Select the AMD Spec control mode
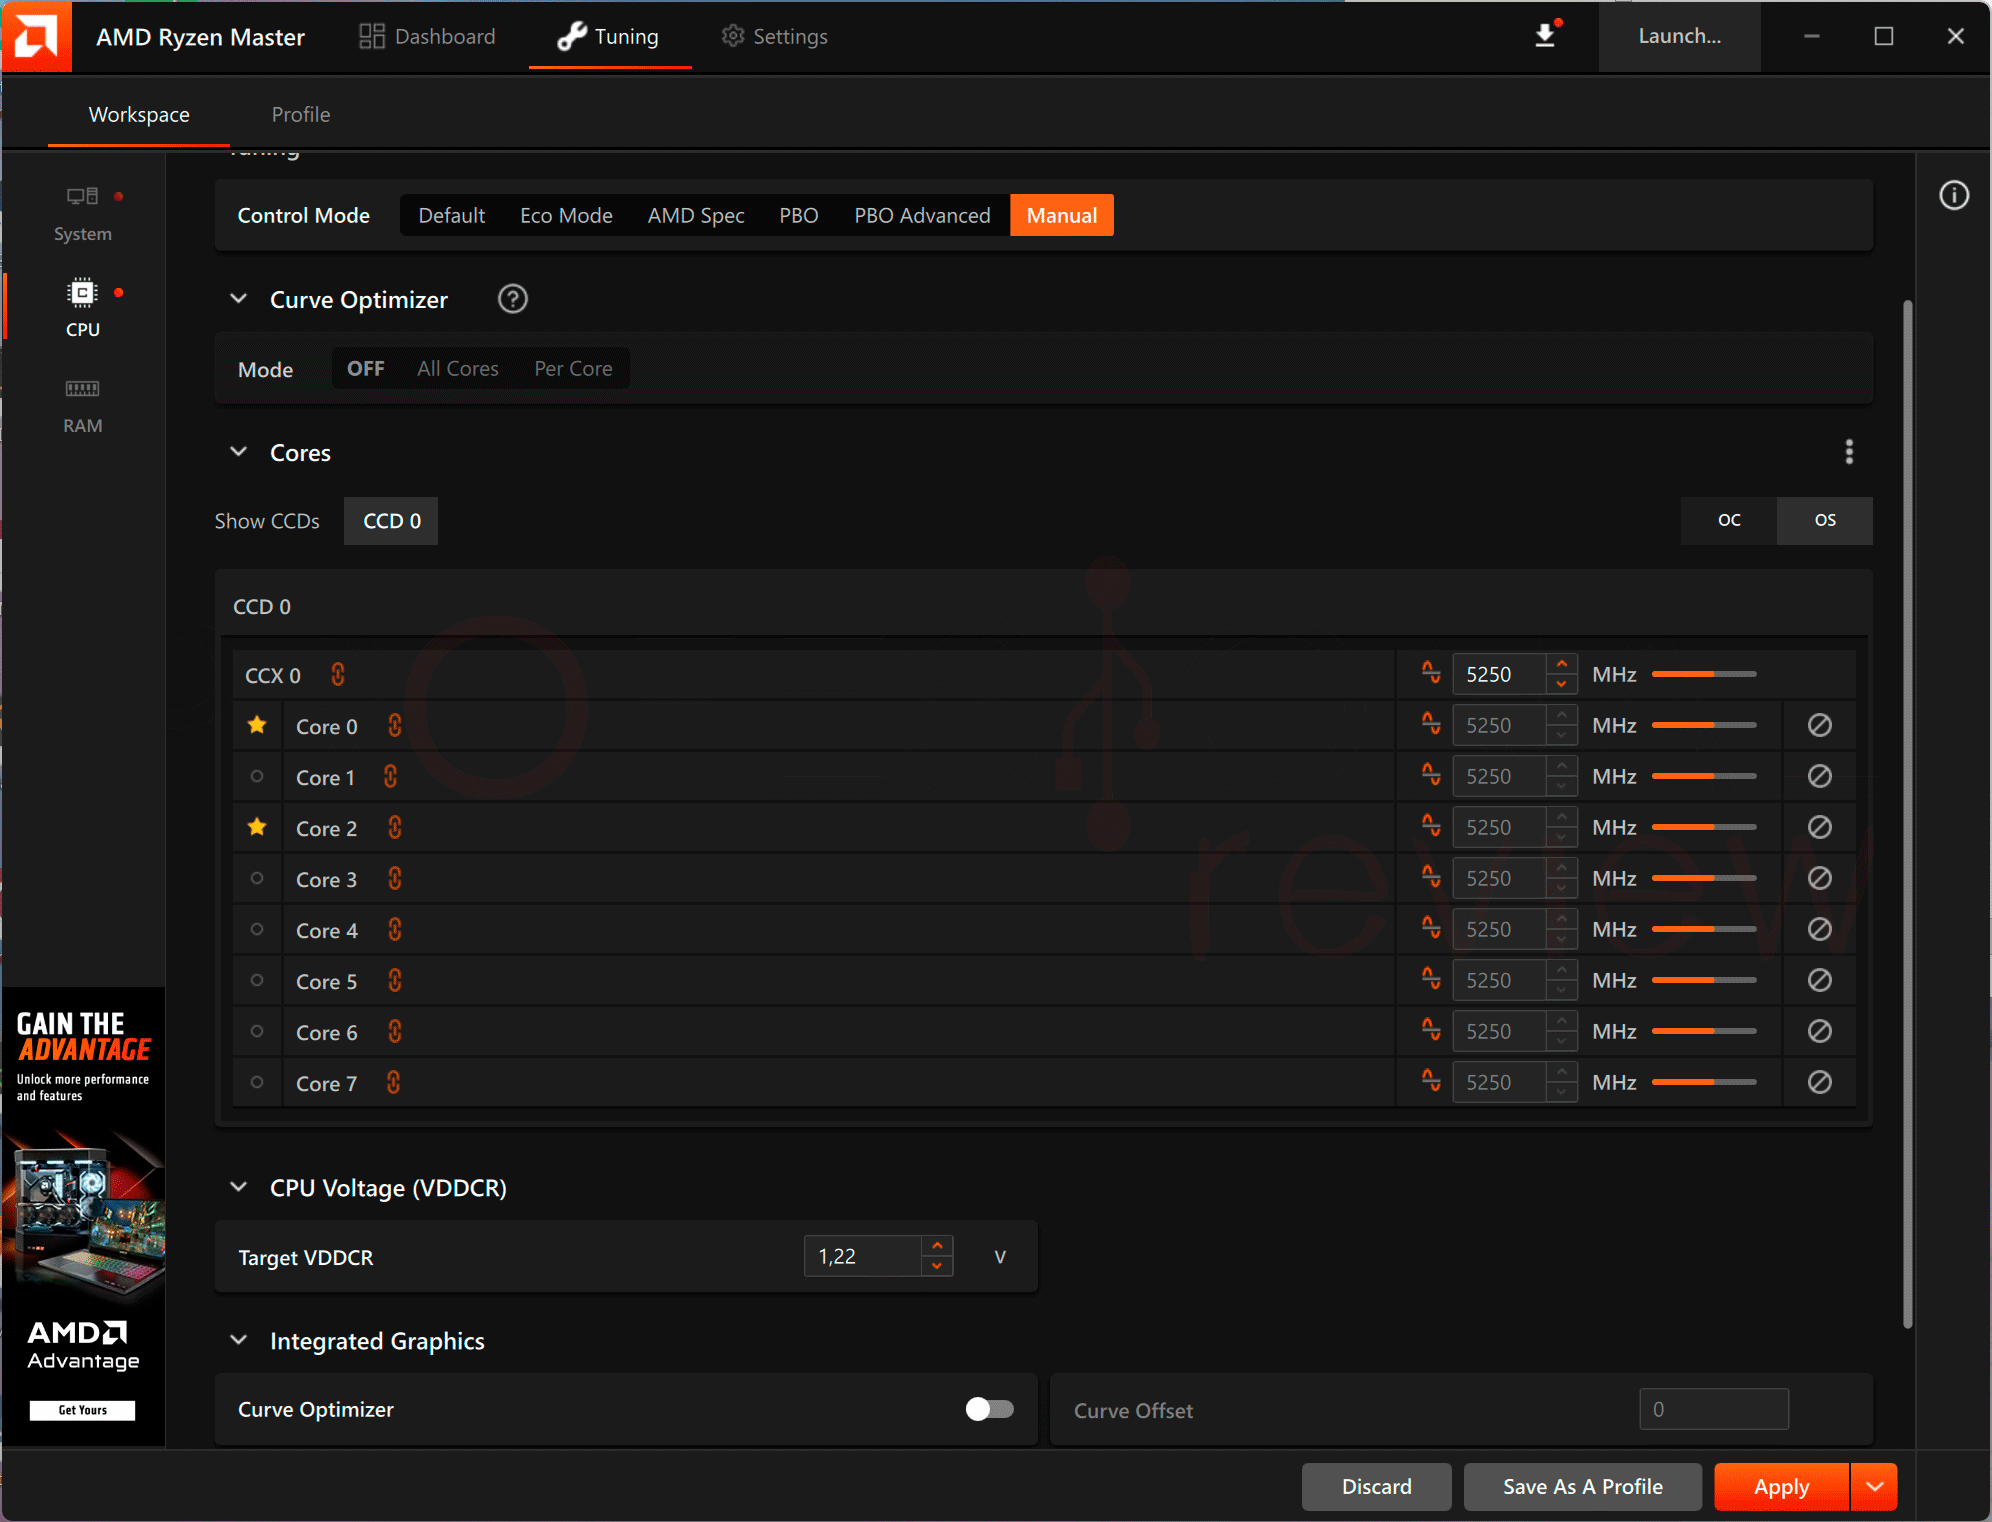The height and width of the screenshot is (1522, 1992). pos(696,216)
